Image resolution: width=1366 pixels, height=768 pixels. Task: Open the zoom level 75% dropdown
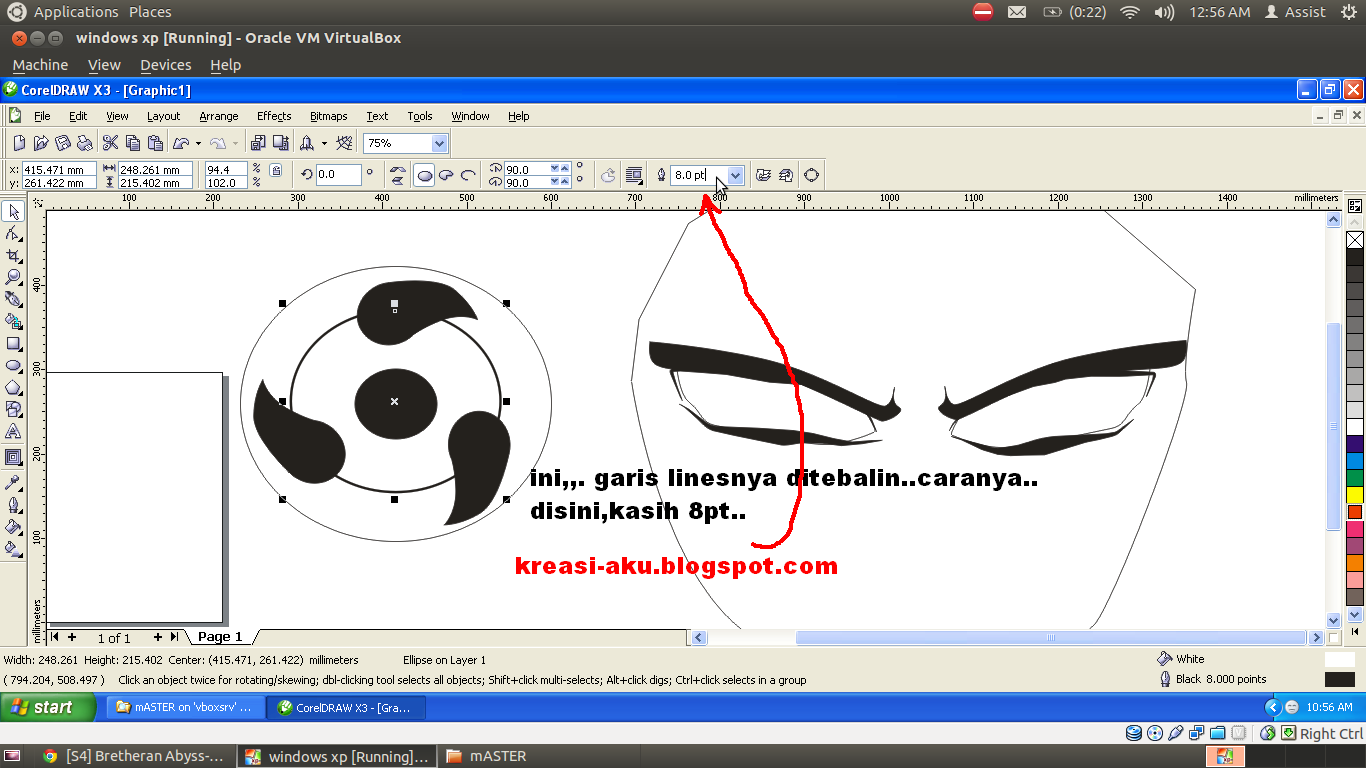click(x=439, y=143)
